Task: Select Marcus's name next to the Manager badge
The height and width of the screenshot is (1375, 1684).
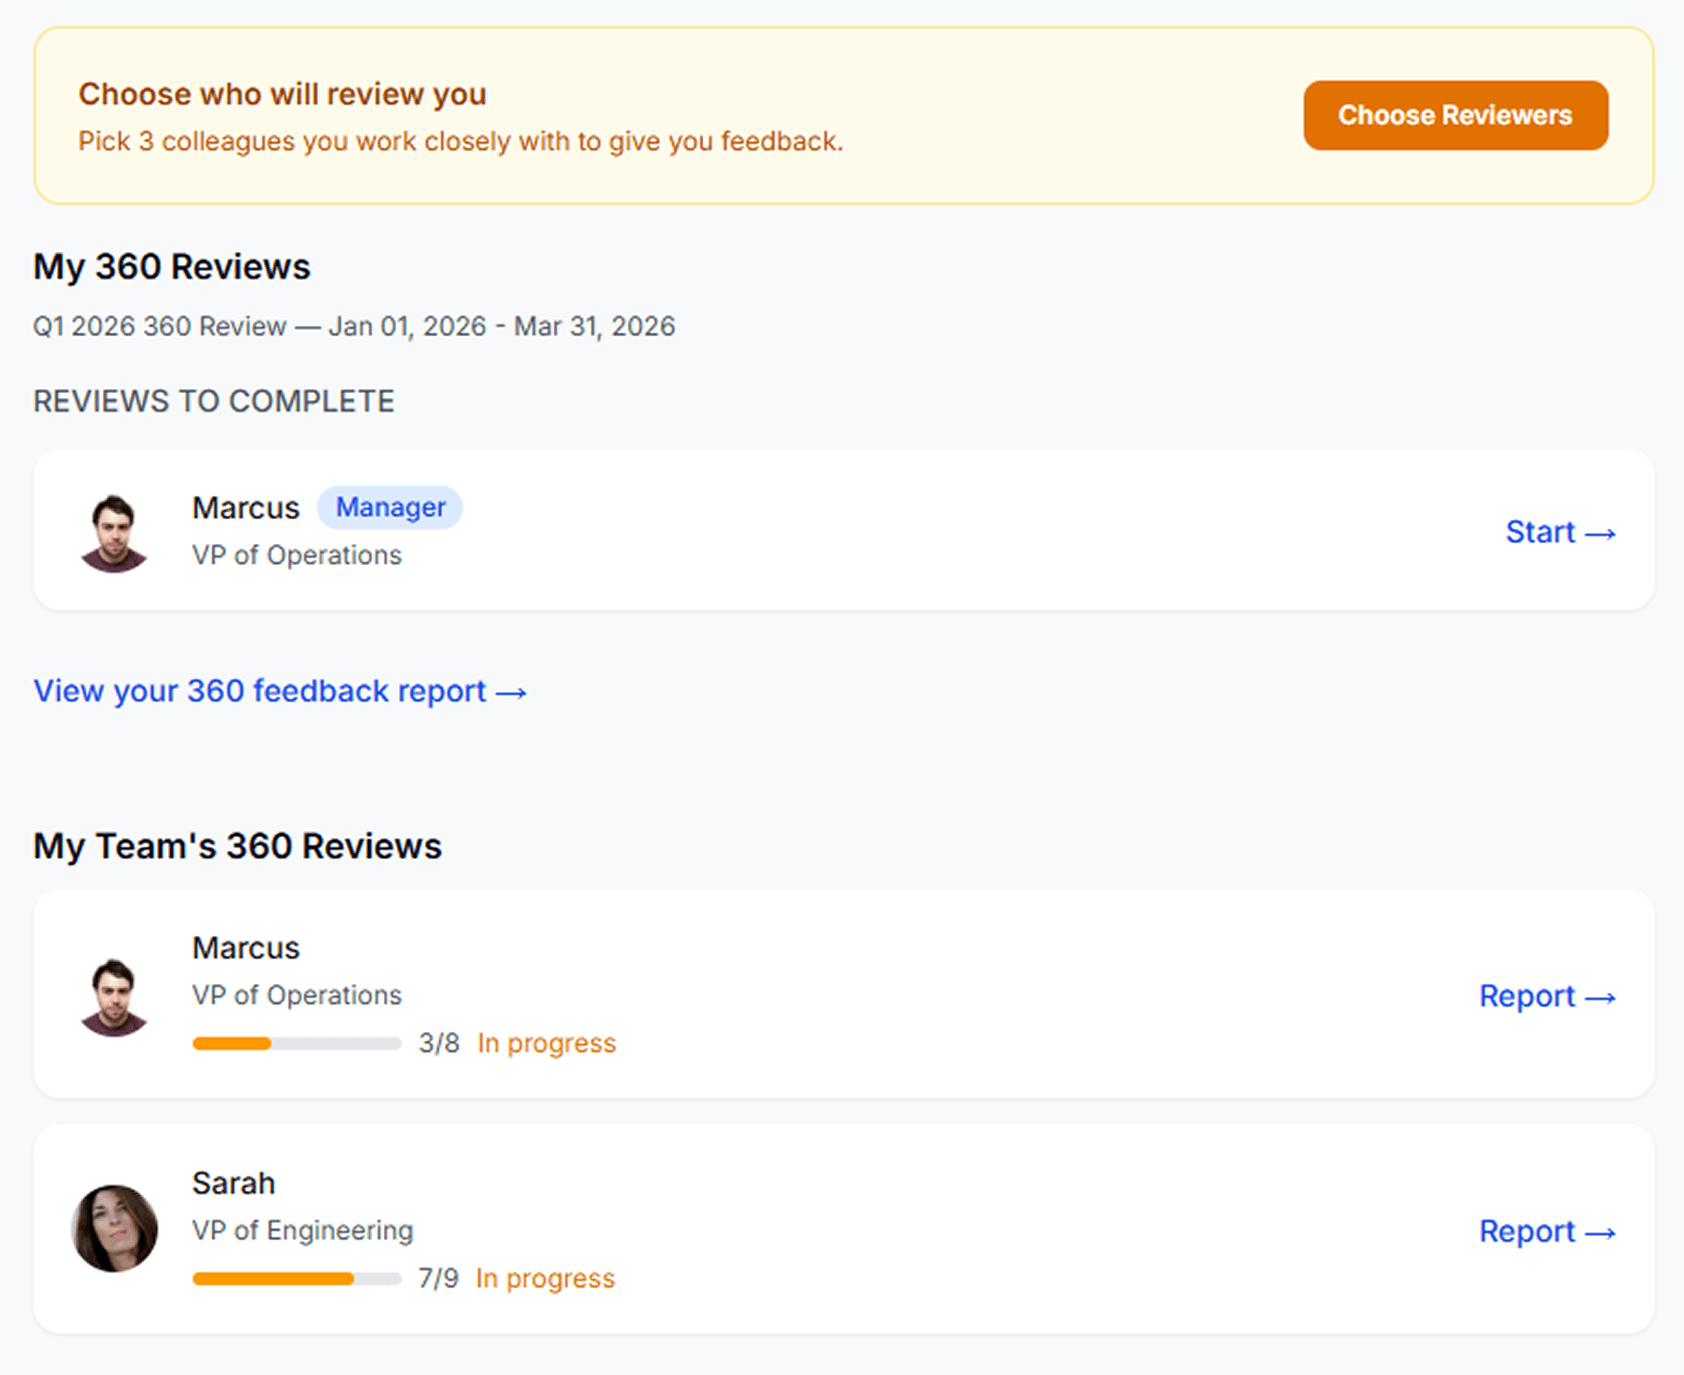Action: 246,508
